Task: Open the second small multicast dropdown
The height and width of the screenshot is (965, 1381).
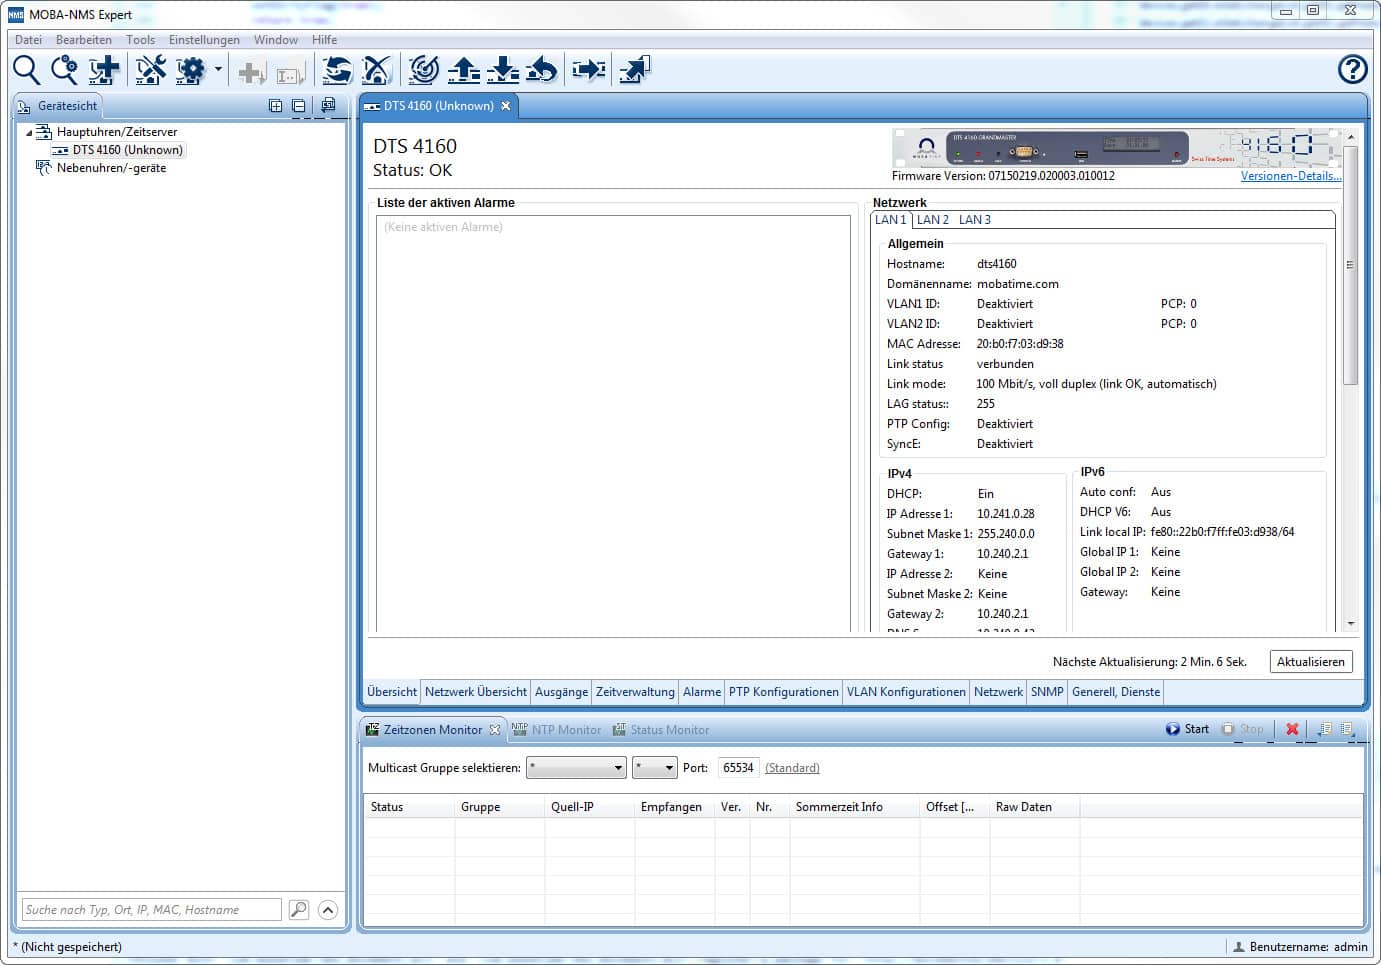Action: coord(655,768)
